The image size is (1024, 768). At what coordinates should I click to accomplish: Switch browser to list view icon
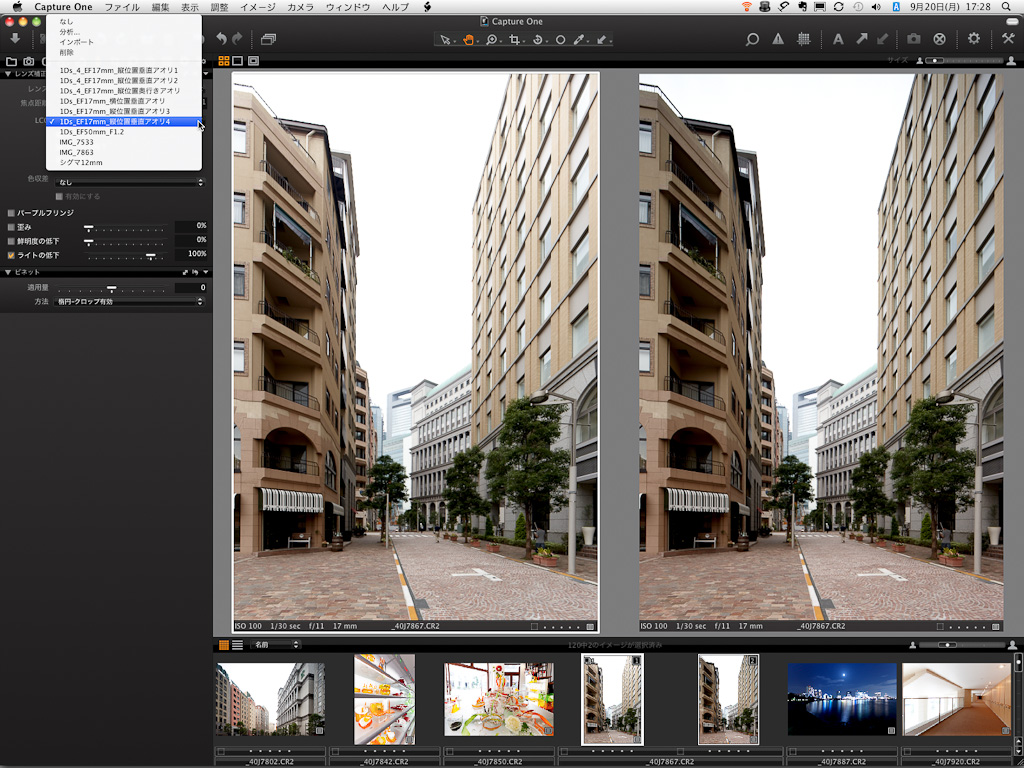click(x=237, y=645)
